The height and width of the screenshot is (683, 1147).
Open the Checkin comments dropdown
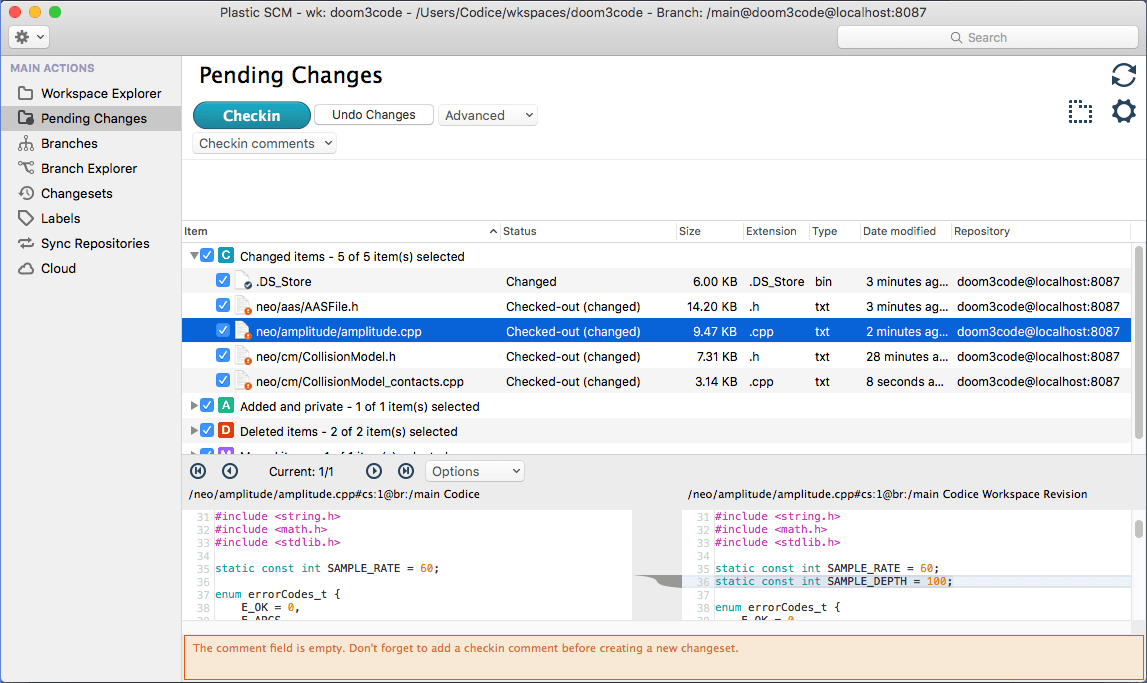[x=265, y=143]
